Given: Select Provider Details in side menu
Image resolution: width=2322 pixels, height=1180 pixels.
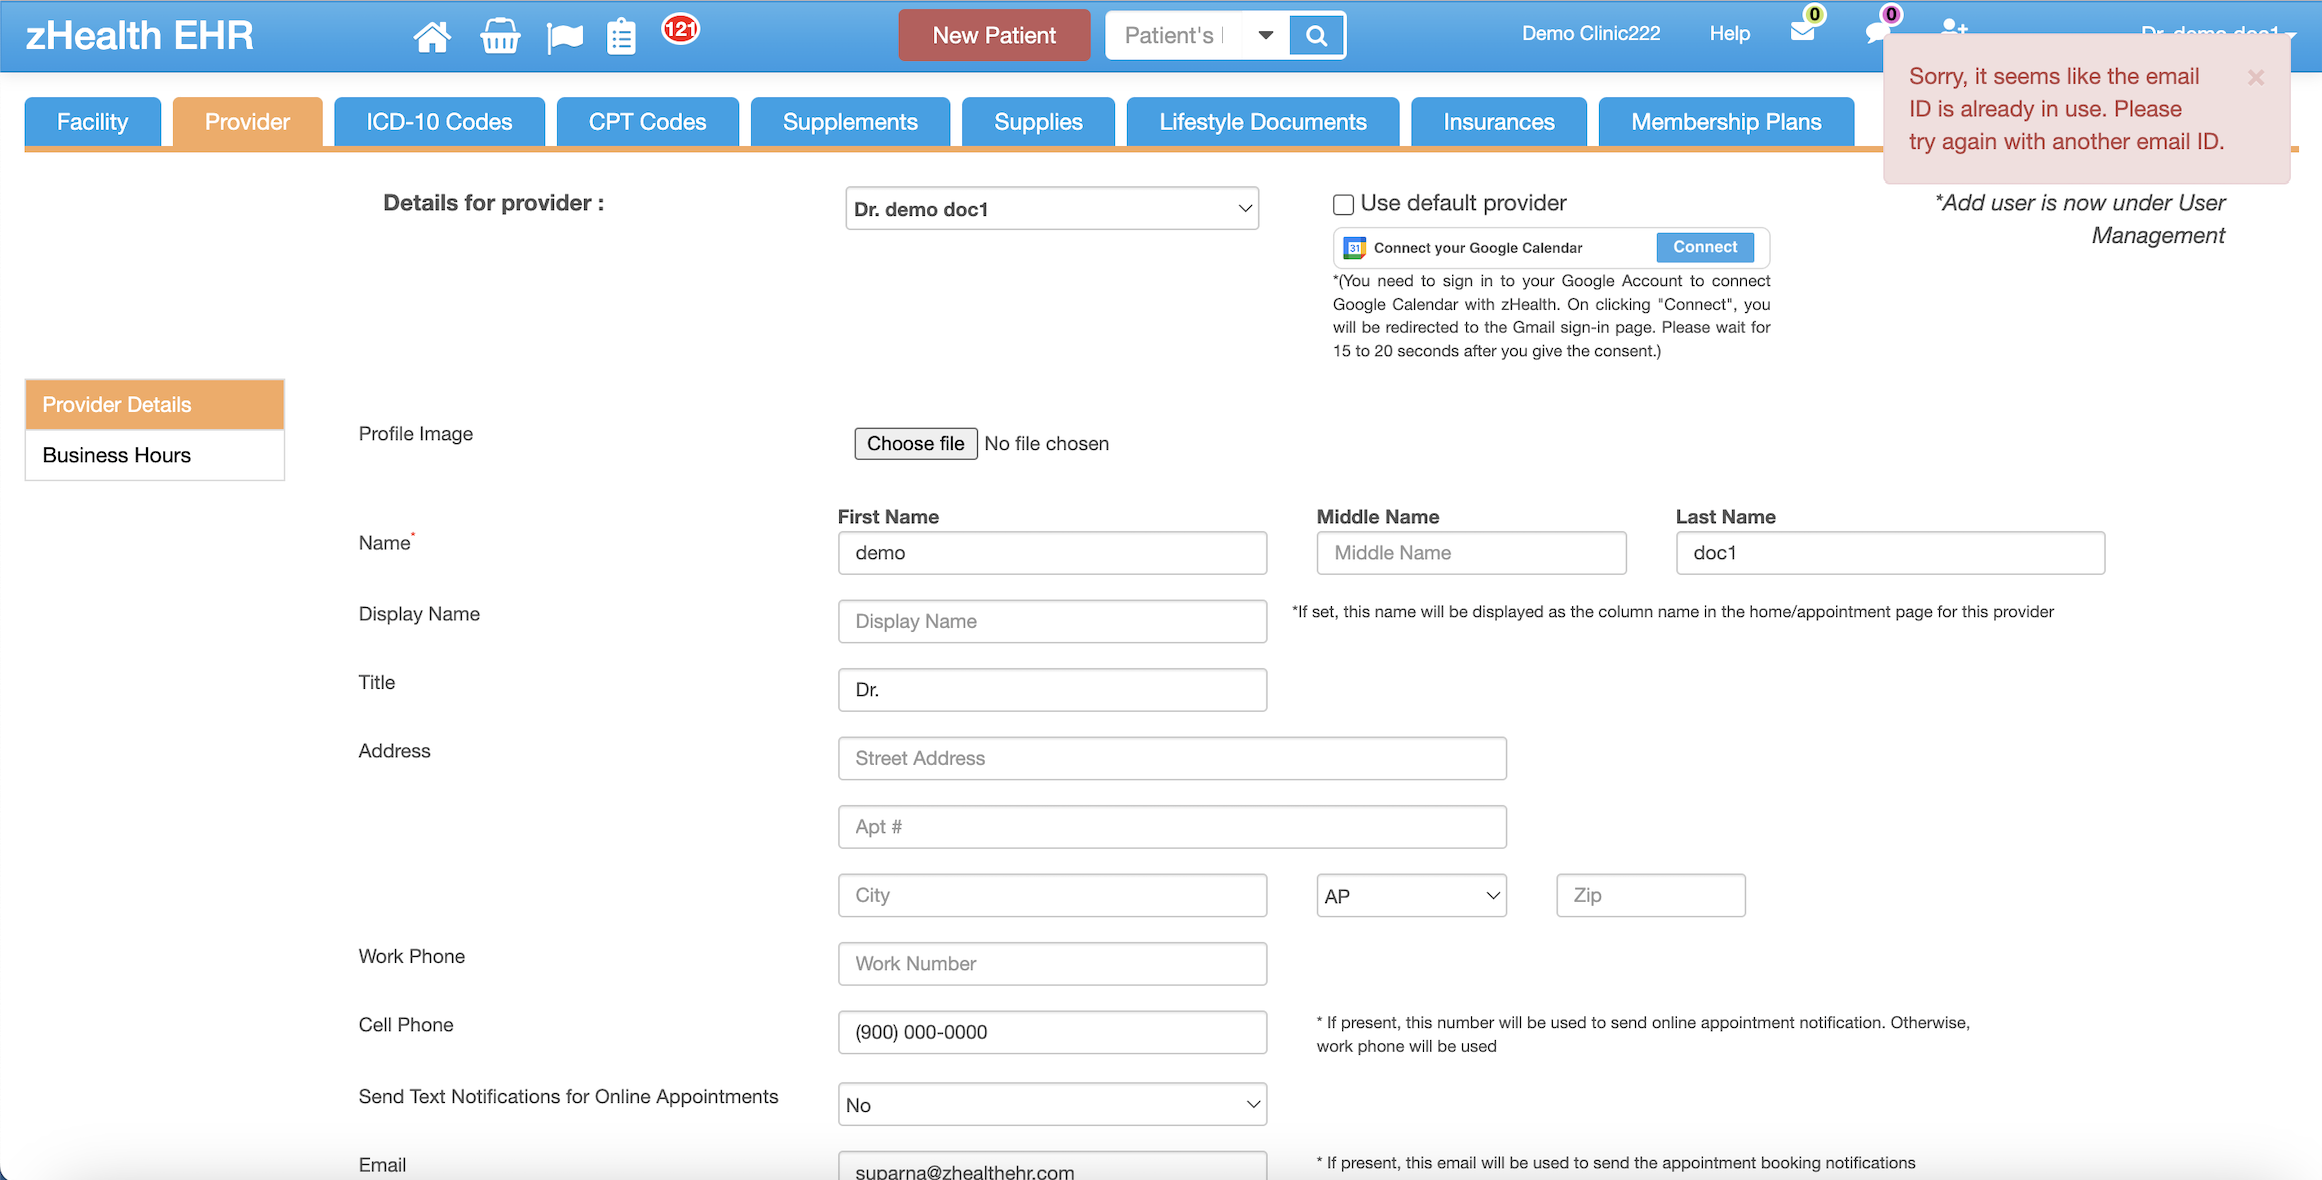Looking at the screenshot, I should point(155,404).
